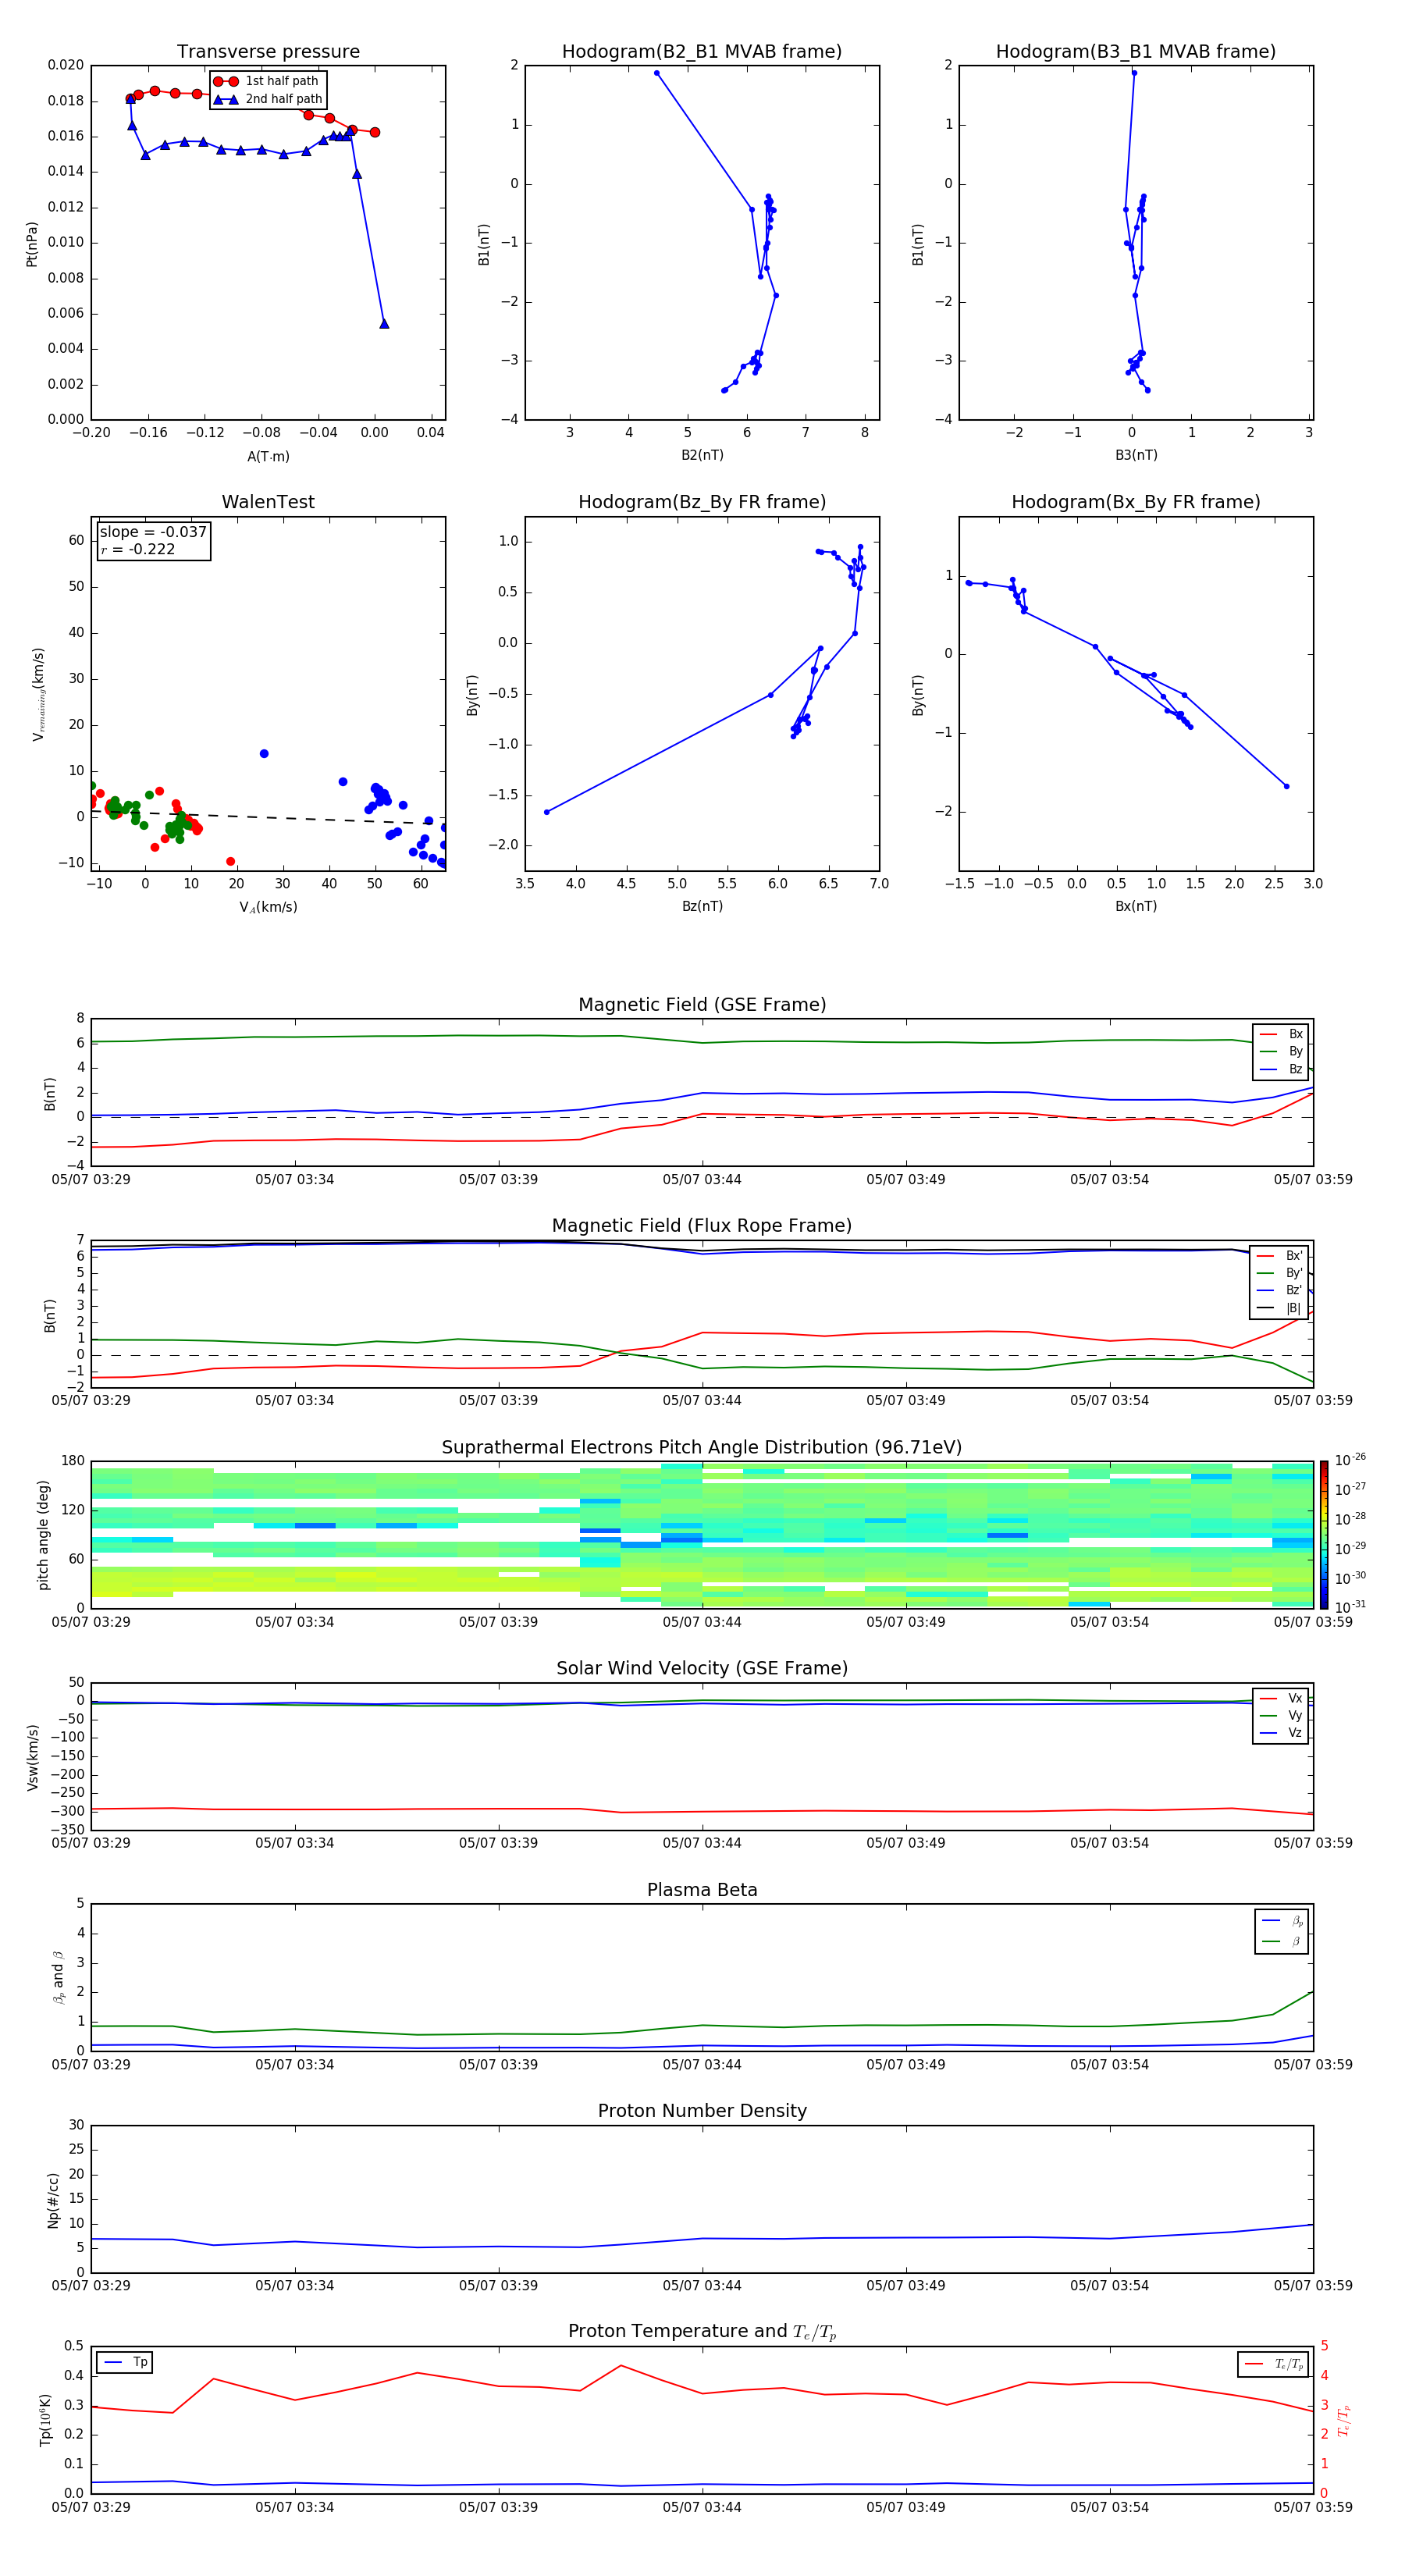Screen dimensions: 1405x2576
Task: Click the "B2(nT)" x-axis label
Action: point(702,456)
